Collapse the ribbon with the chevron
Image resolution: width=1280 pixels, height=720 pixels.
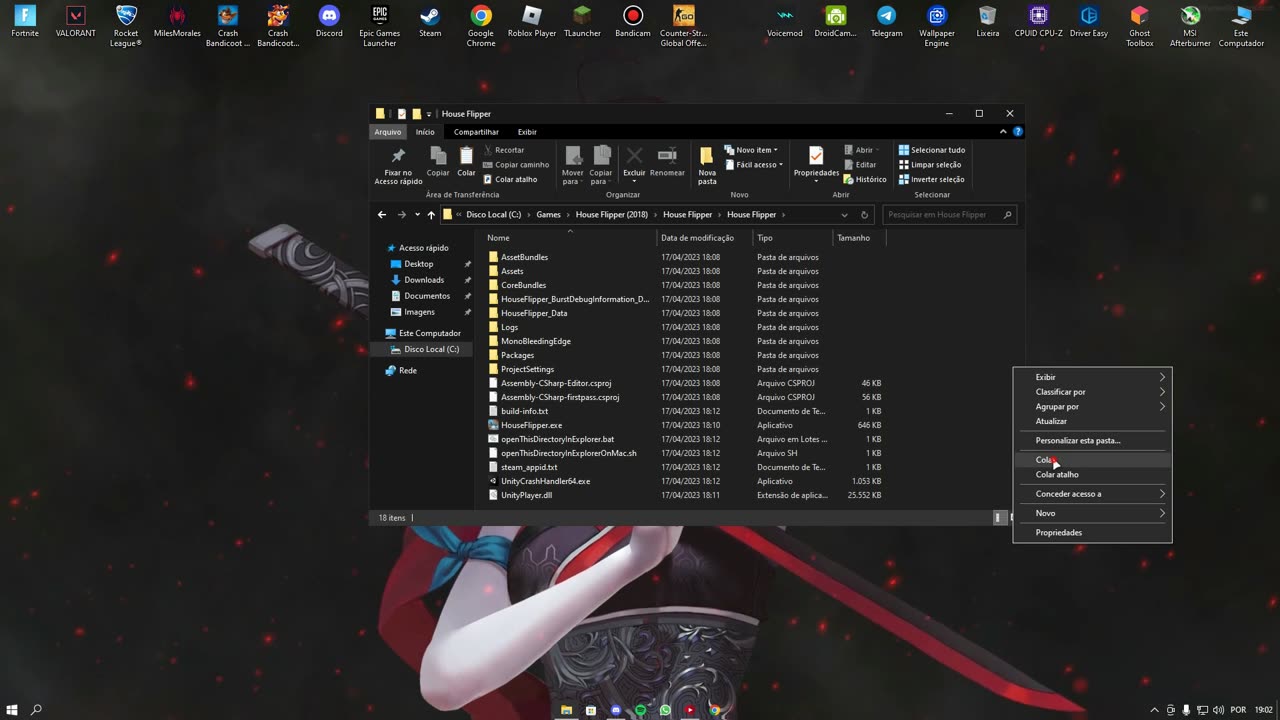pyautogui.click(x=1004, y=132)
